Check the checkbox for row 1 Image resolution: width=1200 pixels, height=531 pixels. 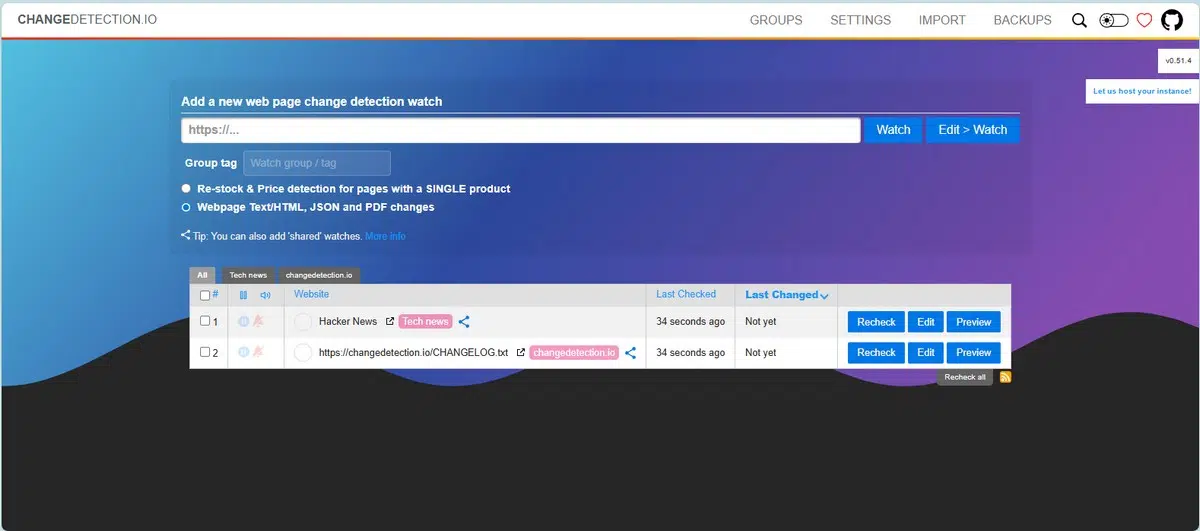pyautogui.click(x=205, y=321)
